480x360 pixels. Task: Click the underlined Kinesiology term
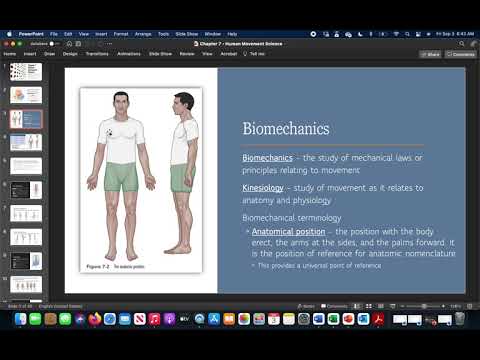[x=263, y=188]
